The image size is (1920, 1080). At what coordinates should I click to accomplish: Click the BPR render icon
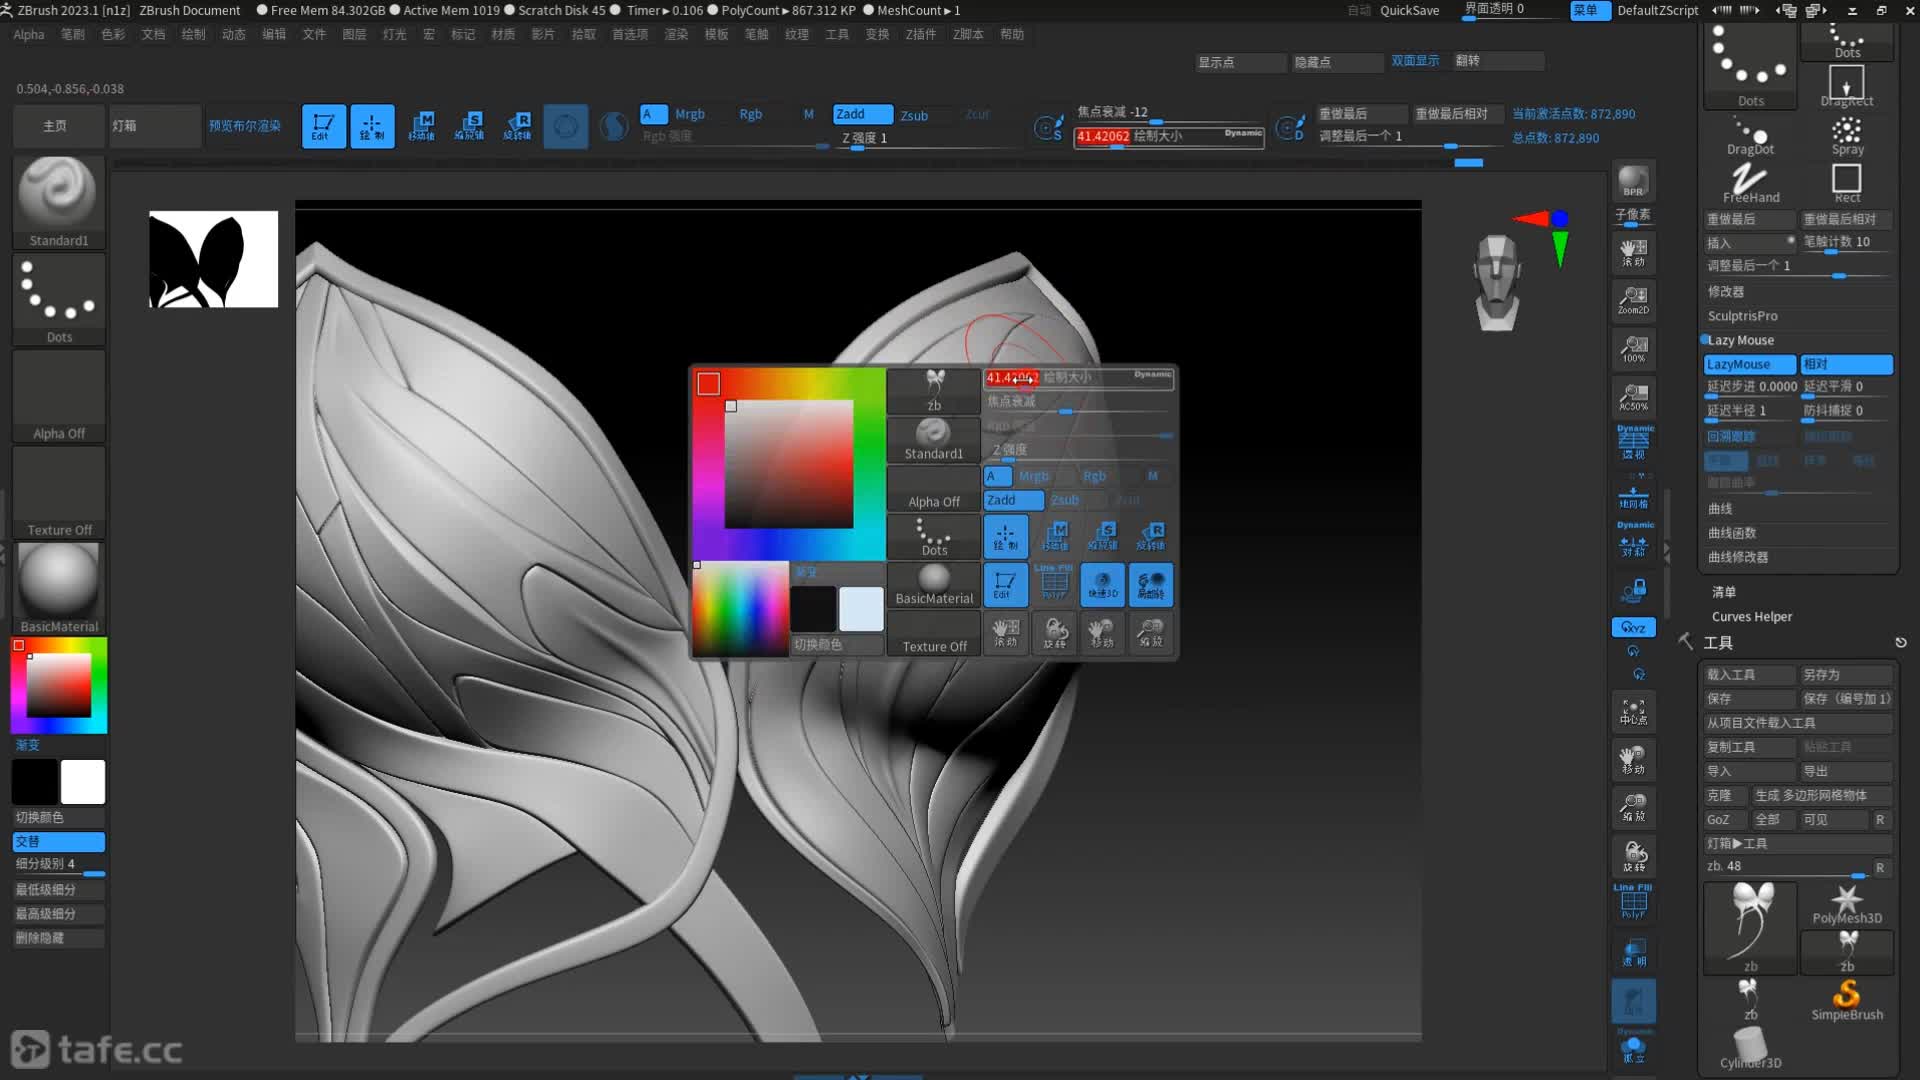pos(1633,181)
